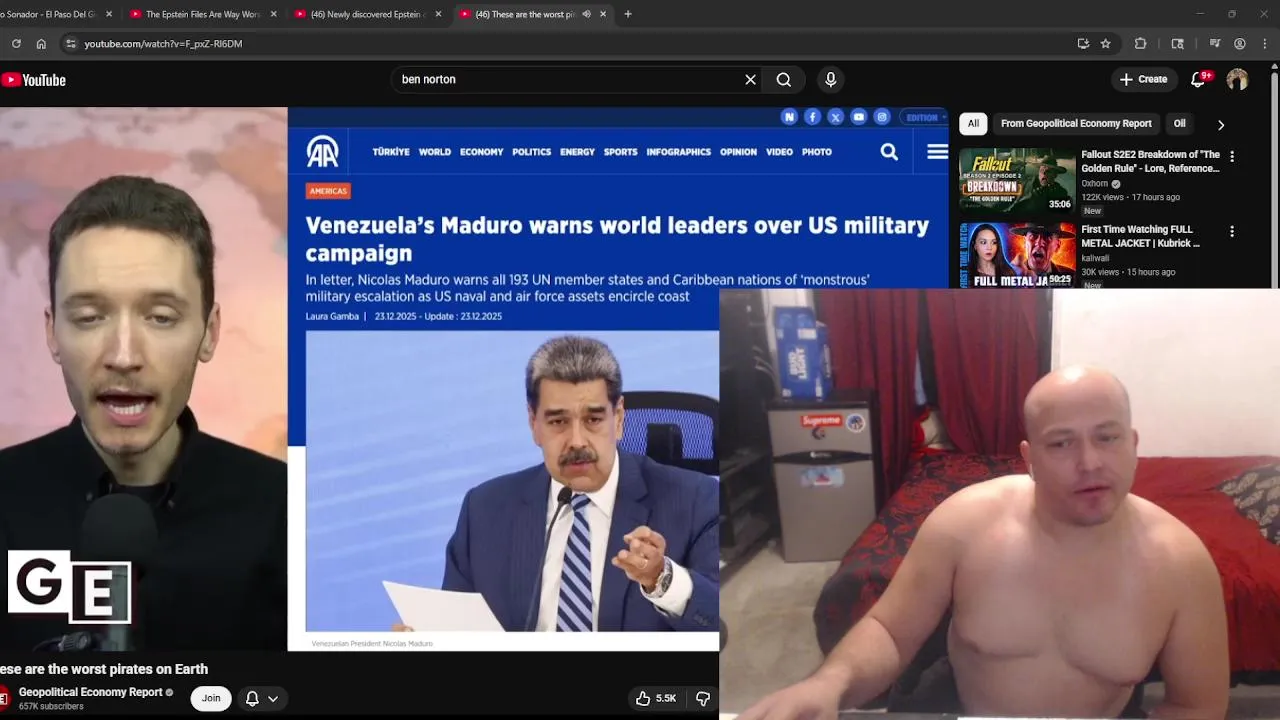Click the Join channel button
This screenshot has height=720, width=1280.
[x=211, y=698]
